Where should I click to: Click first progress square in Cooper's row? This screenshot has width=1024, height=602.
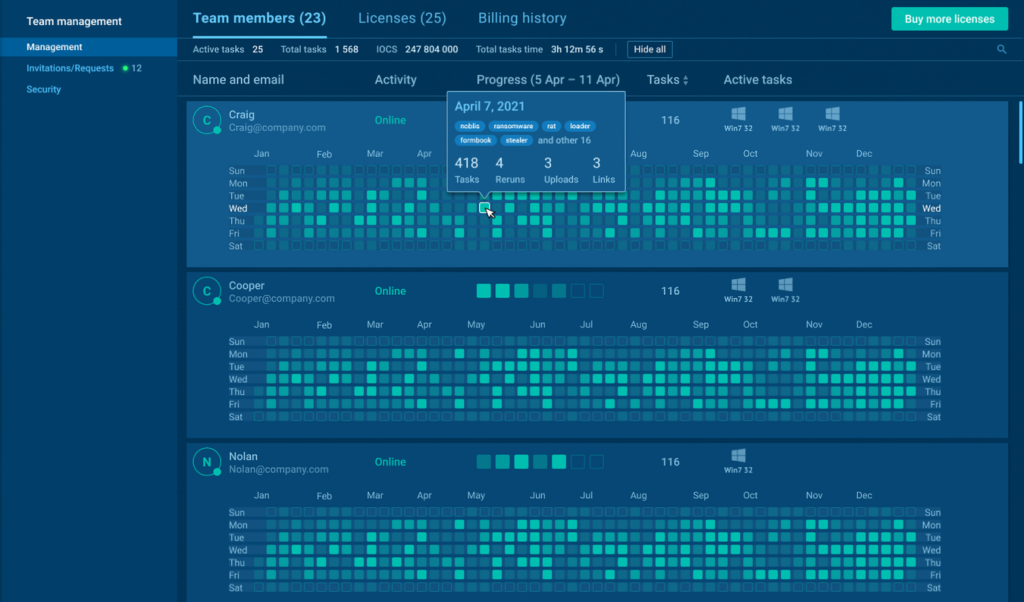pos(484,291)
